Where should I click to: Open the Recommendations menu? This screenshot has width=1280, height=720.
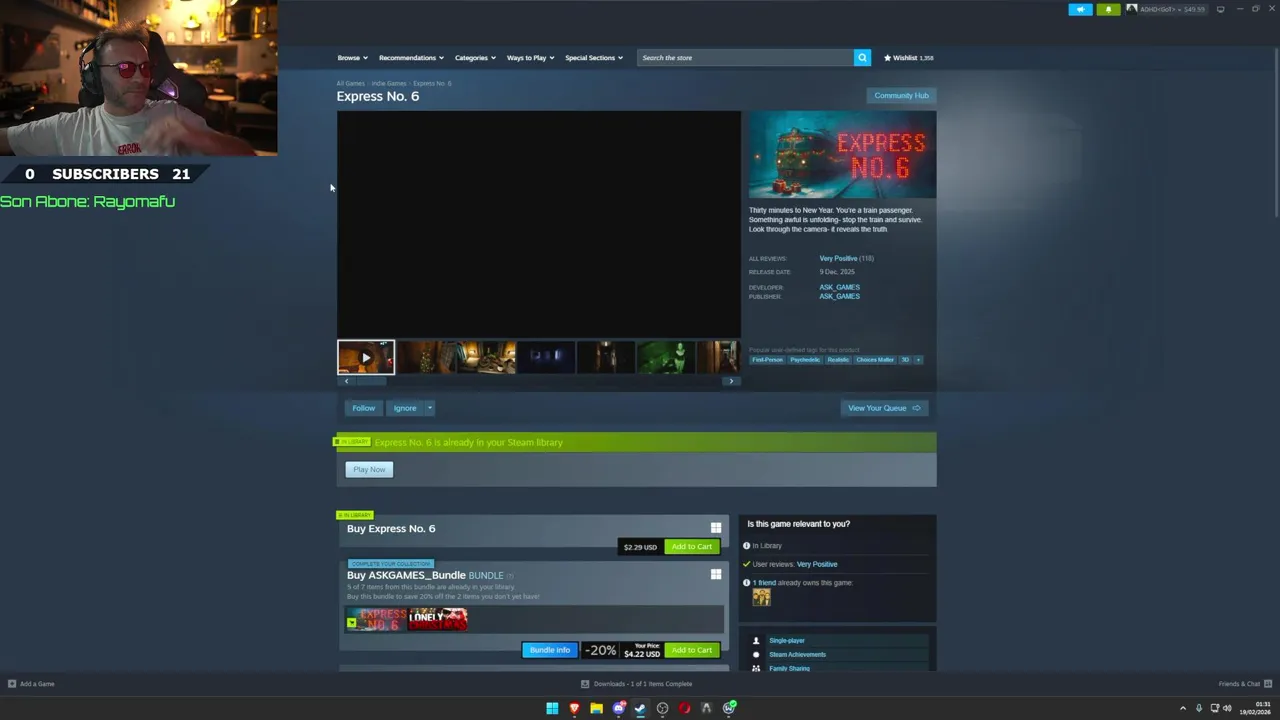pos(411,58)
